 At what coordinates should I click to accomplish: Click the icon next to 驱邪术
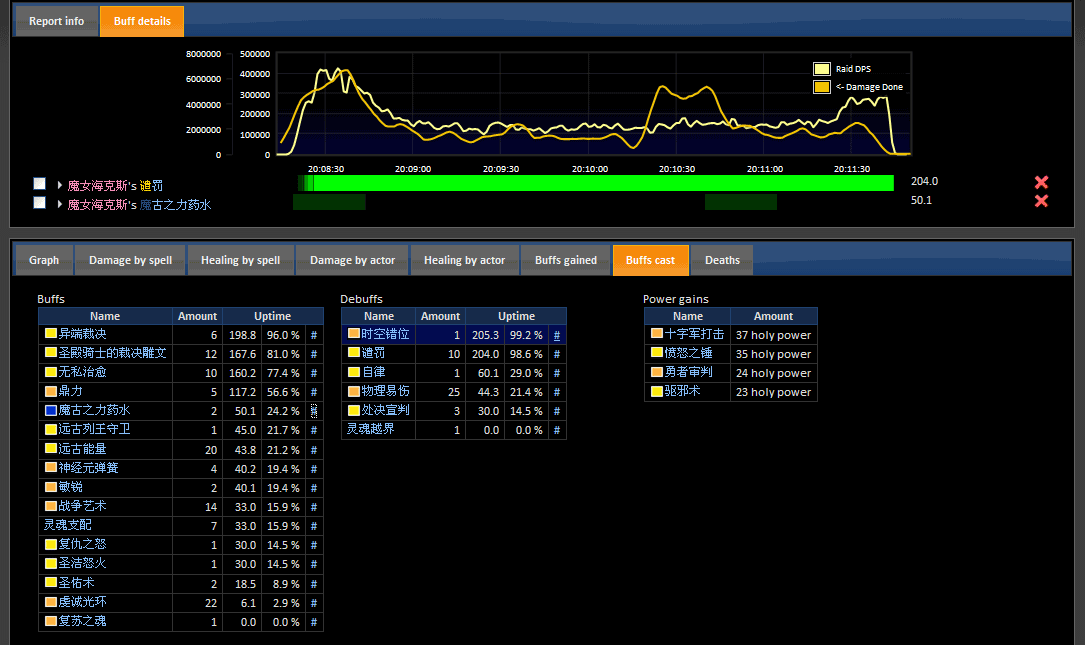click(x=657, y=391)
